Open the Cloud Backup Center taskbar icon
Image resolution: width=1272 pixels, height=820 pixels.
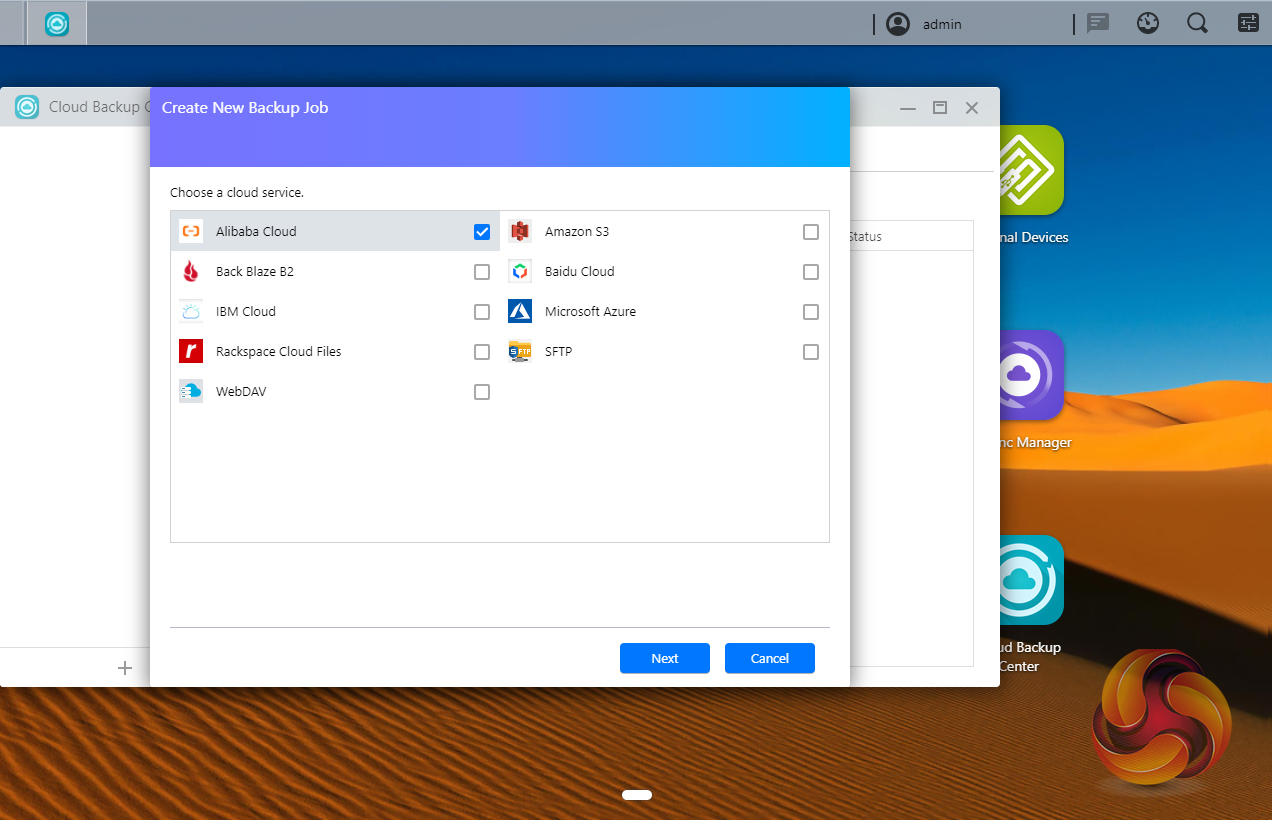coord(57,23)
